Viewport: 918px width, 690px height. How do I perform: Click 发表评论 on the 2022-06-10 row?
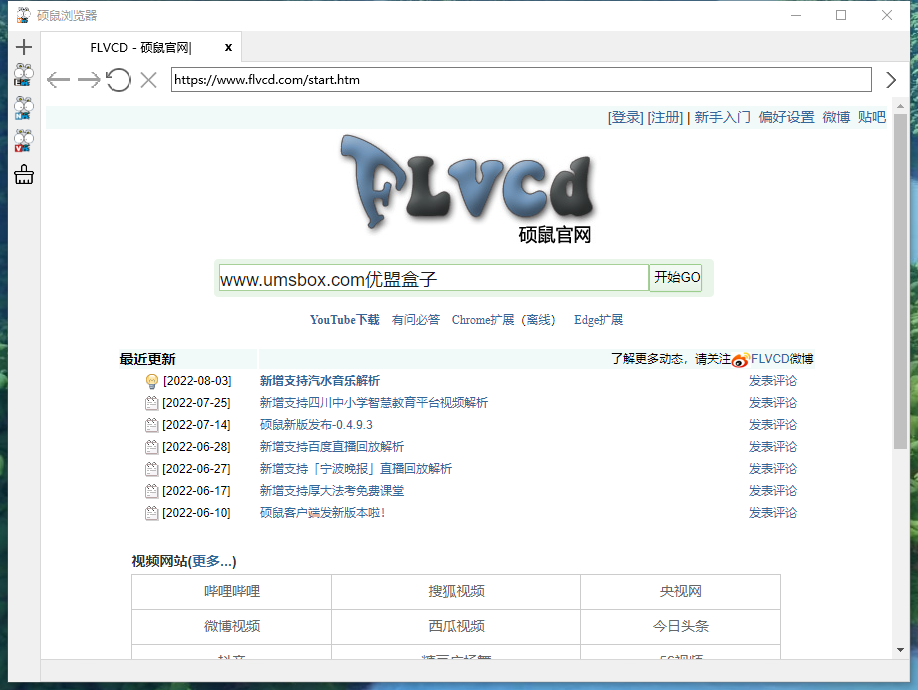pyautogui.click(x=773, y=513)
